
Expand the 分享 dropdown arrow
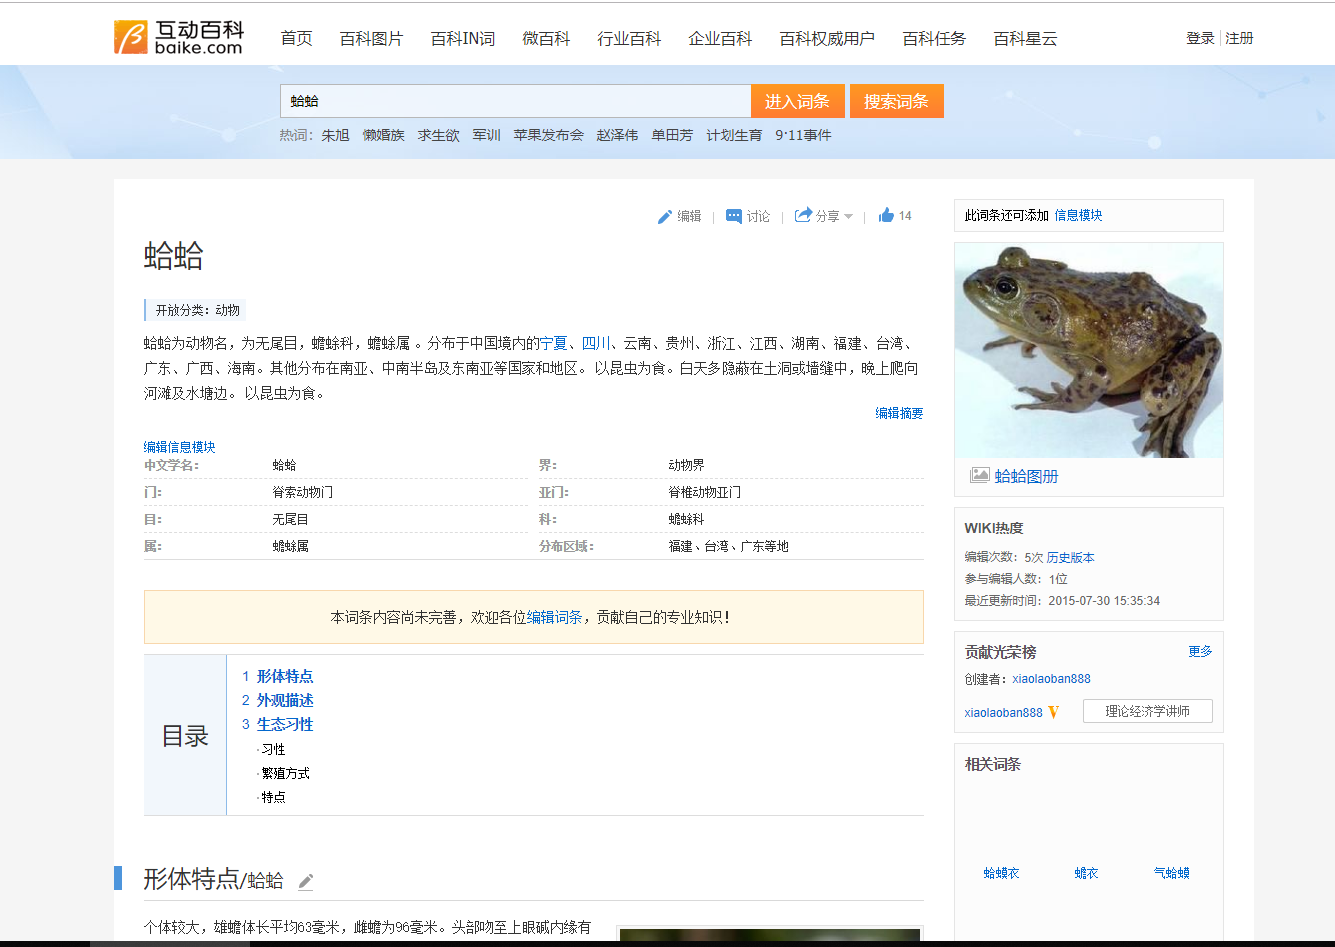[849, 216]
